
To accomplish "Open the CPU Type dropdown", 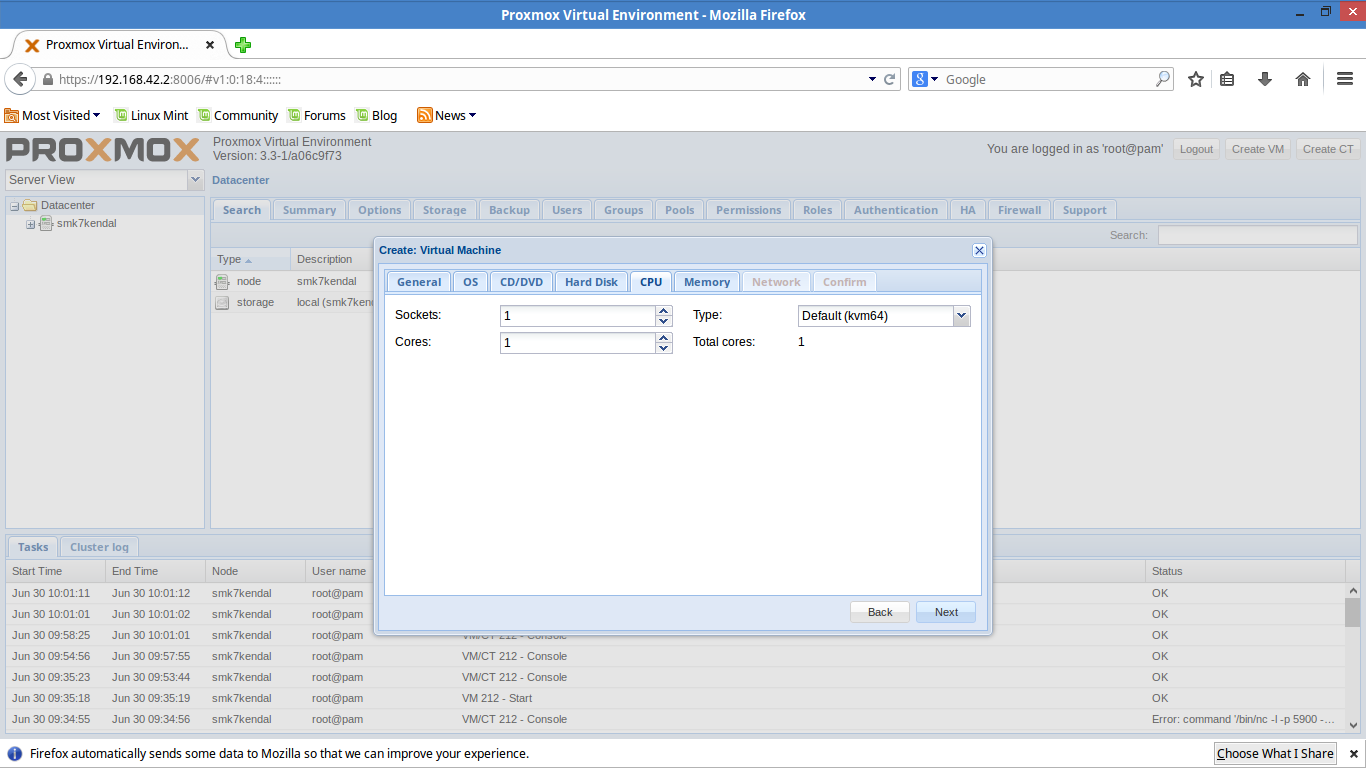I will click(x=961, y=316).
